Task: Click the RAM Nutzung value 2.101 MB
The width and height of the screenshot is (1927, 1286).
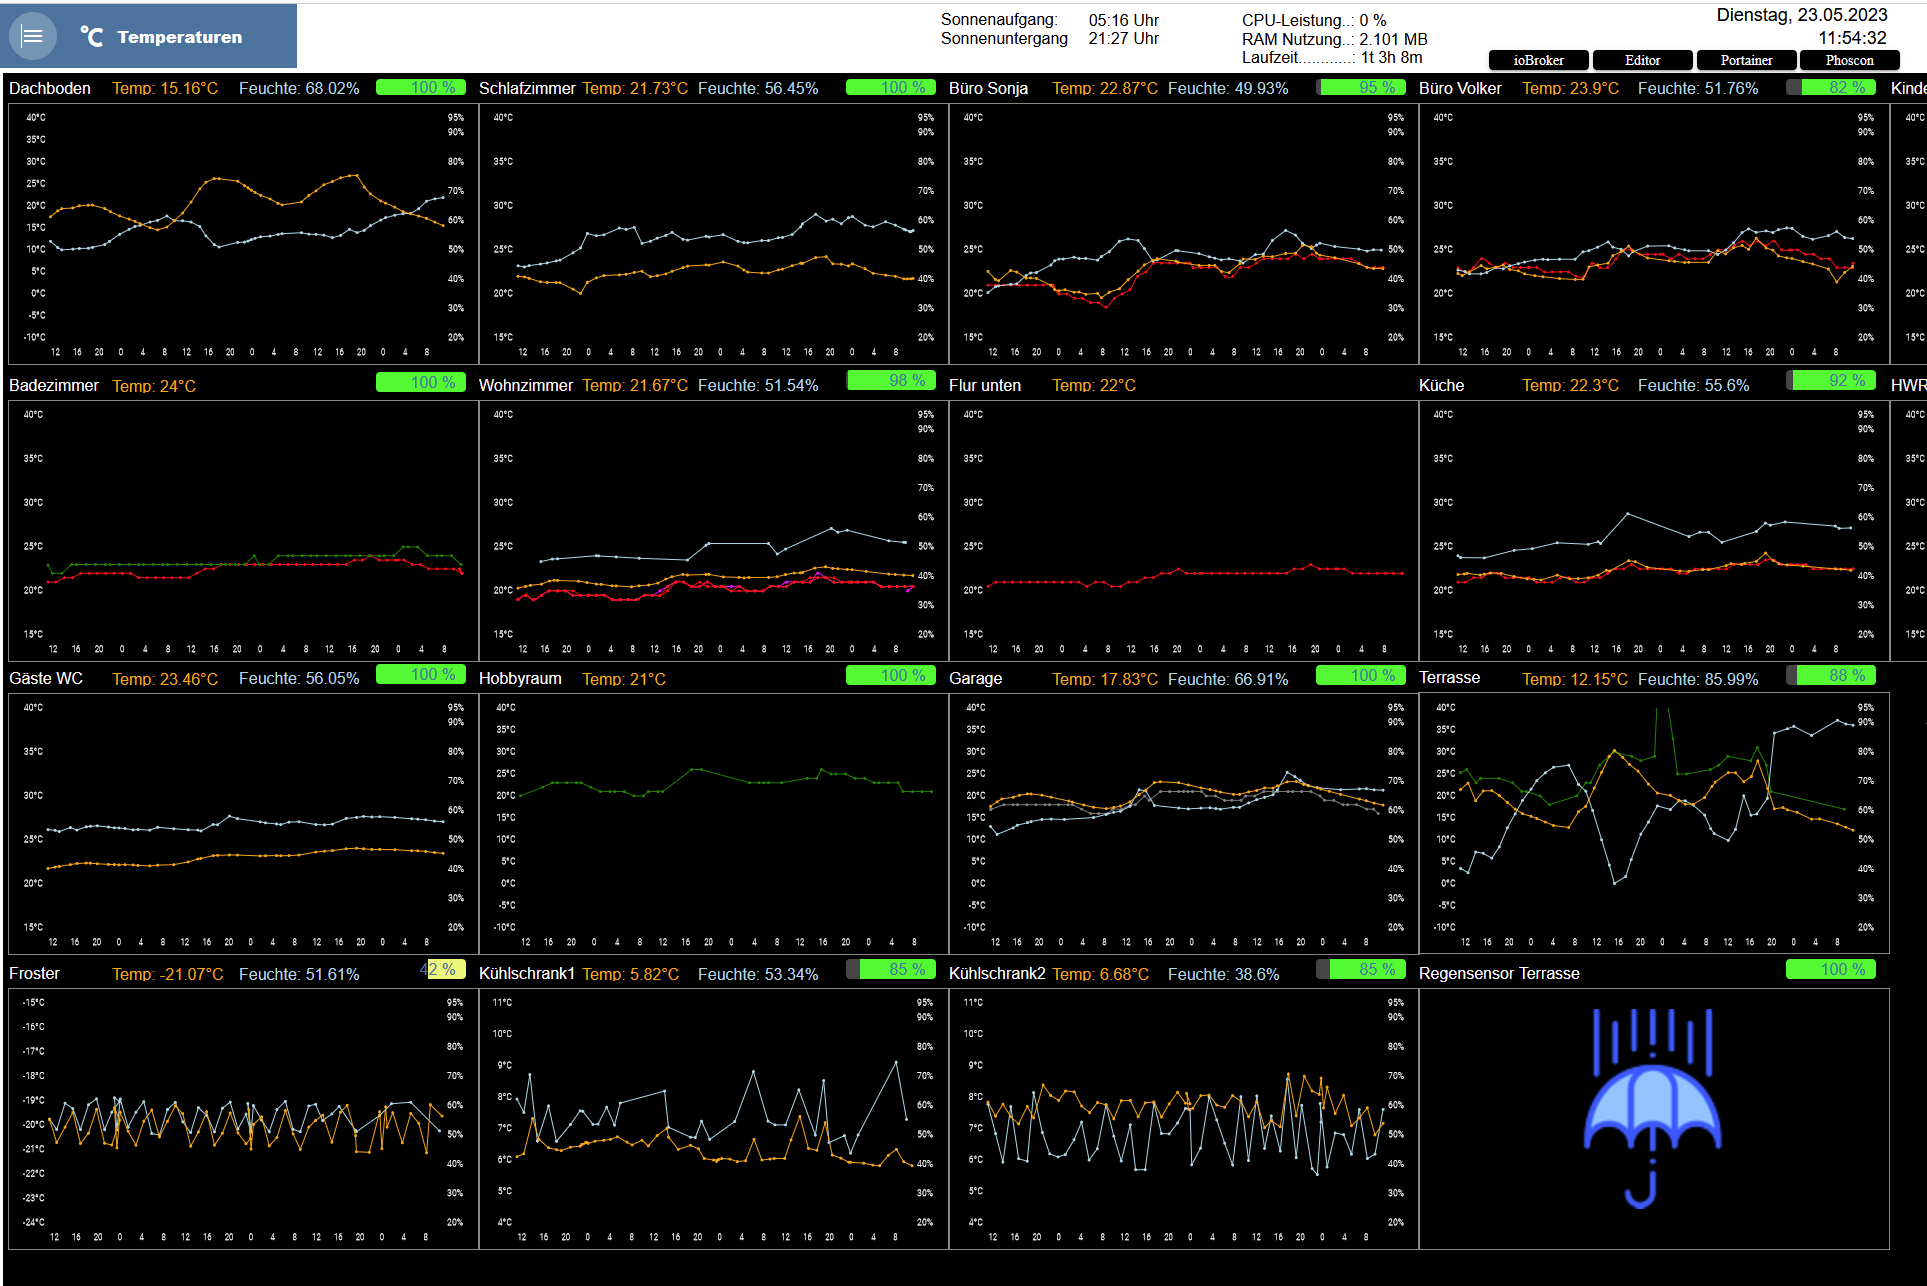Action: click(1393, 39)
